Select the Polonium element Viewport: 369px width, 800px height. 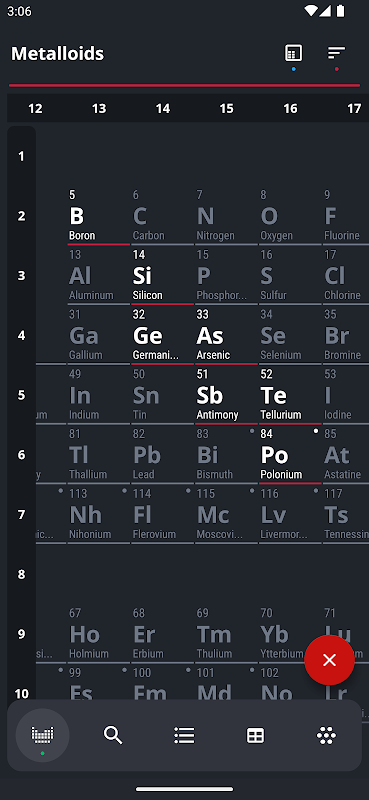coord(290,455)
